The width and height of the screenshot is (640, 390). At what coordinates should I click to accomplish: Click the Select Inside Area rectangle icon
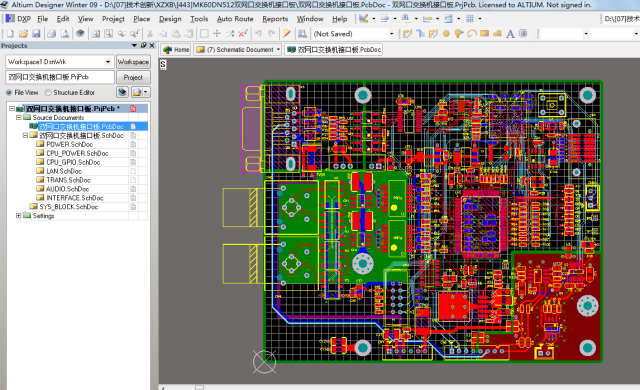pos(204,34)
